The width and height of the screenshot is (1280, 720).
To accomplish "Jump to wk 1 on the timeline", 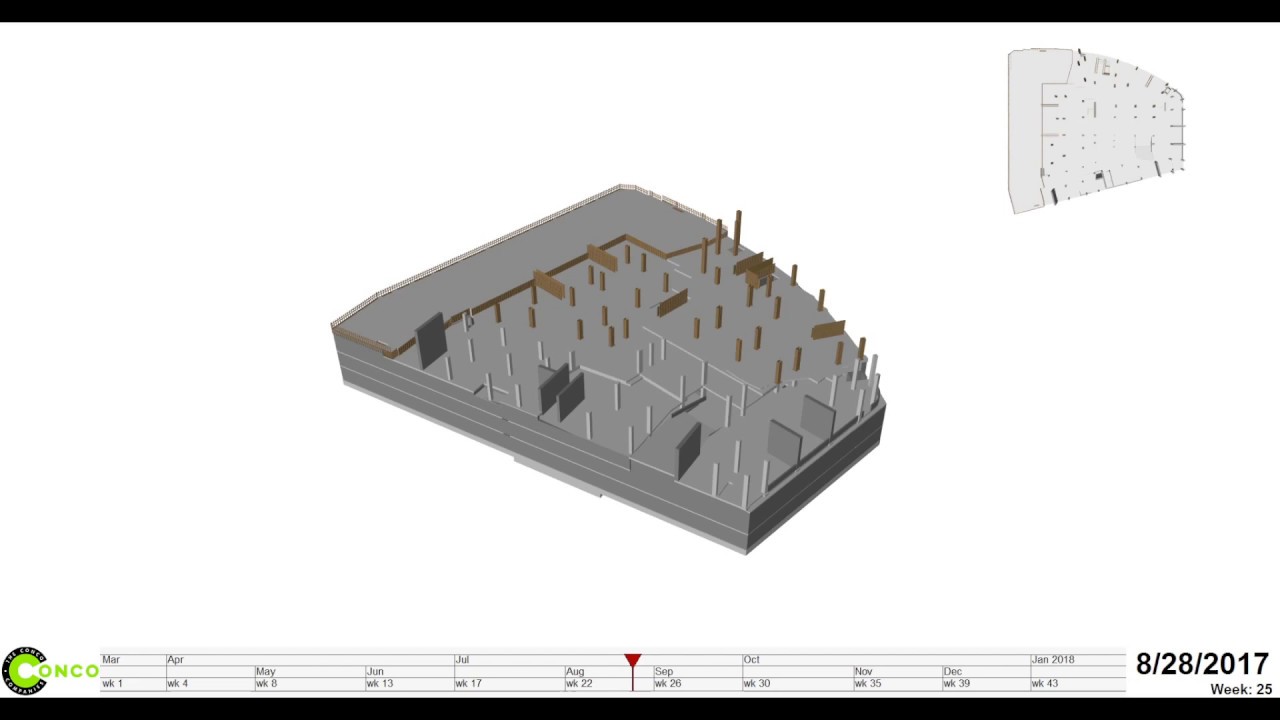I will point(112,684).
